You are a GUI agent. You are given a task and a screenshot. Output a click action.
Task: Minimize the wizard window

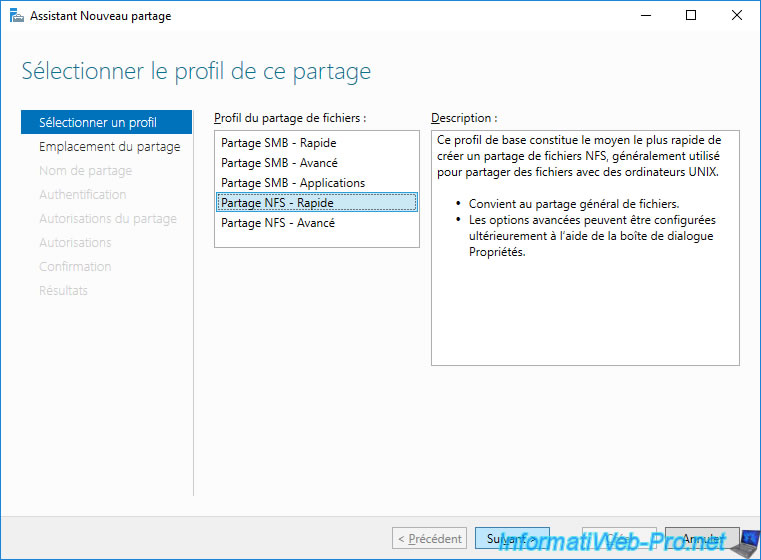(646, 16)
